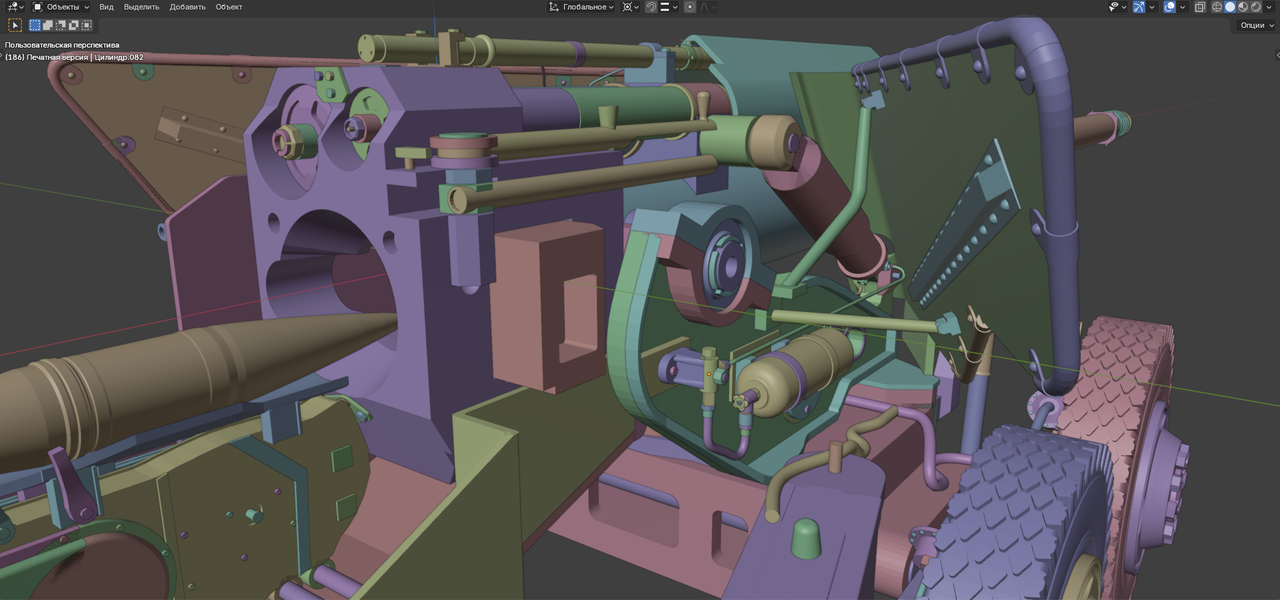1280x600 pixels.
Task: Choose the intersect selection mode icon
Action: click(86, 25)
